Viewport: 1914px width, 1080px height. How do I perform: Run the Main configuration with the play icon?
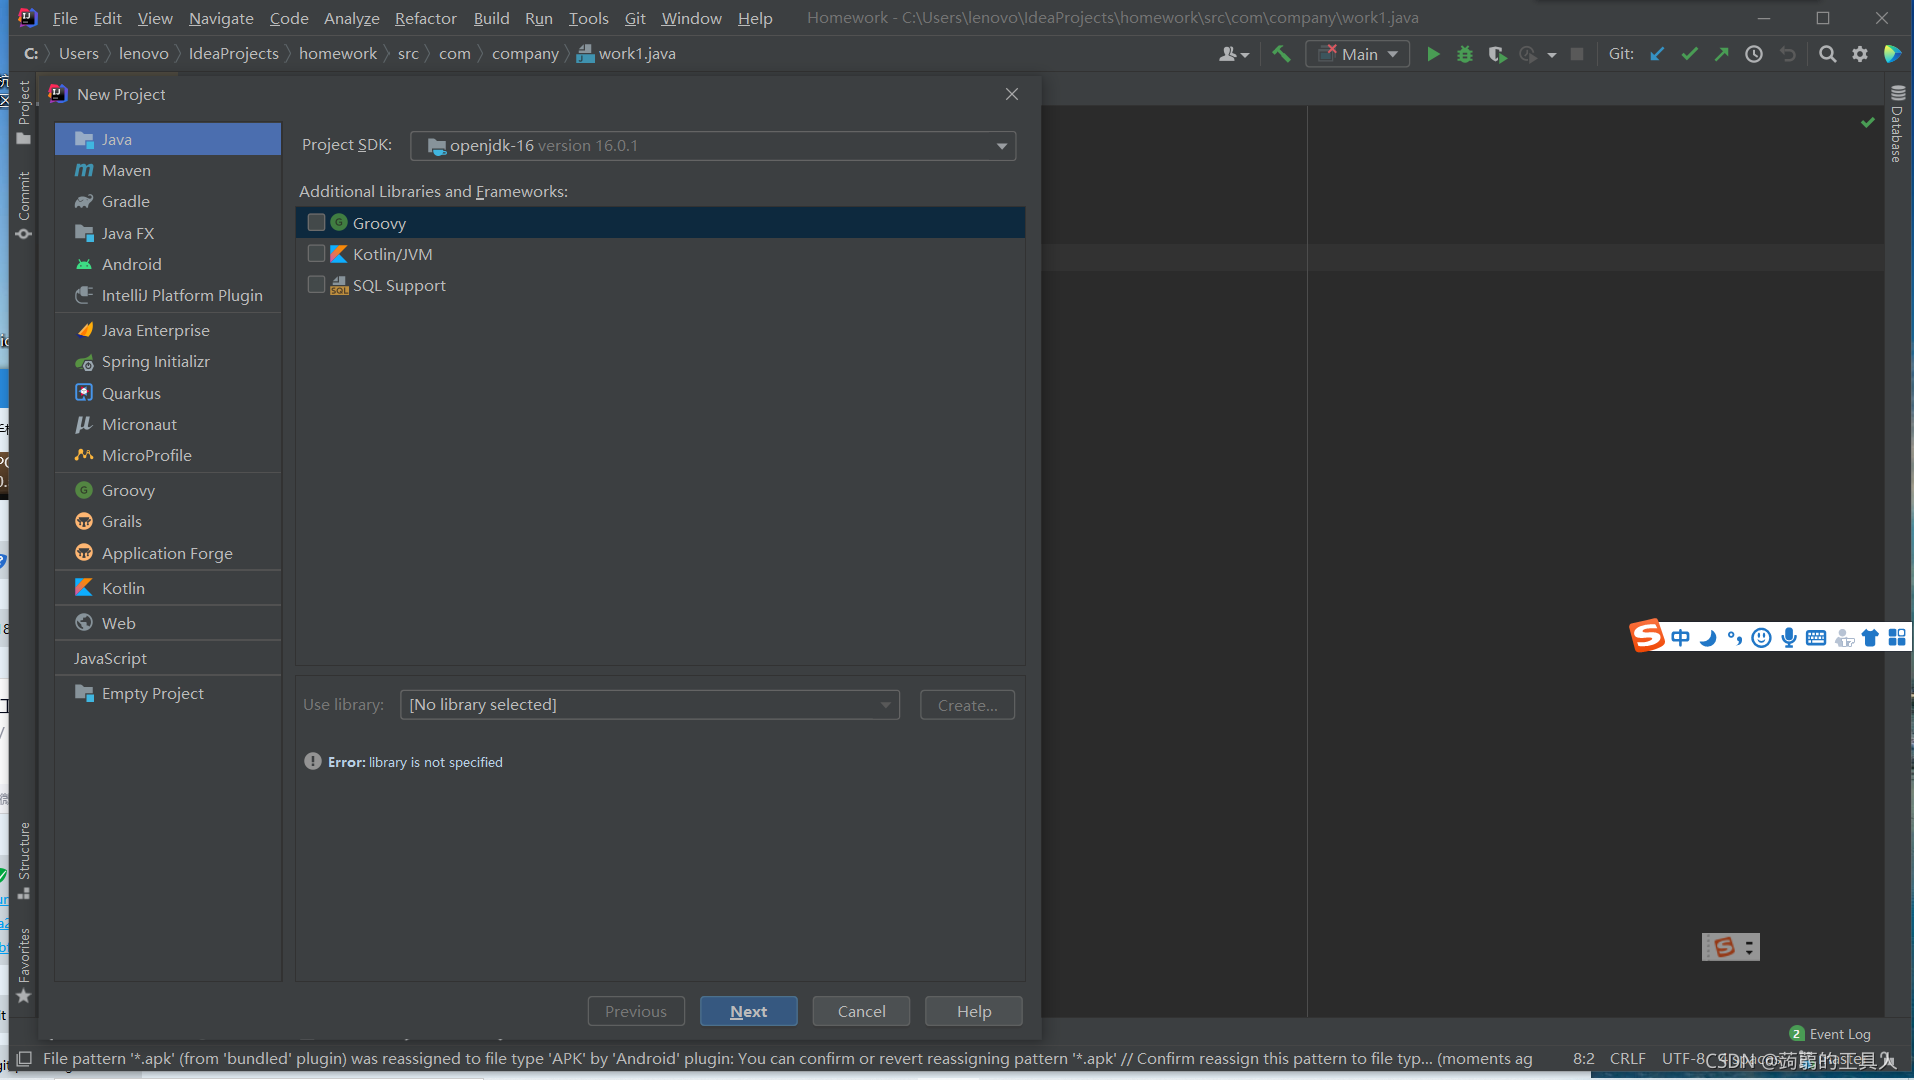pyautogui.click(x=1433, y=54)
